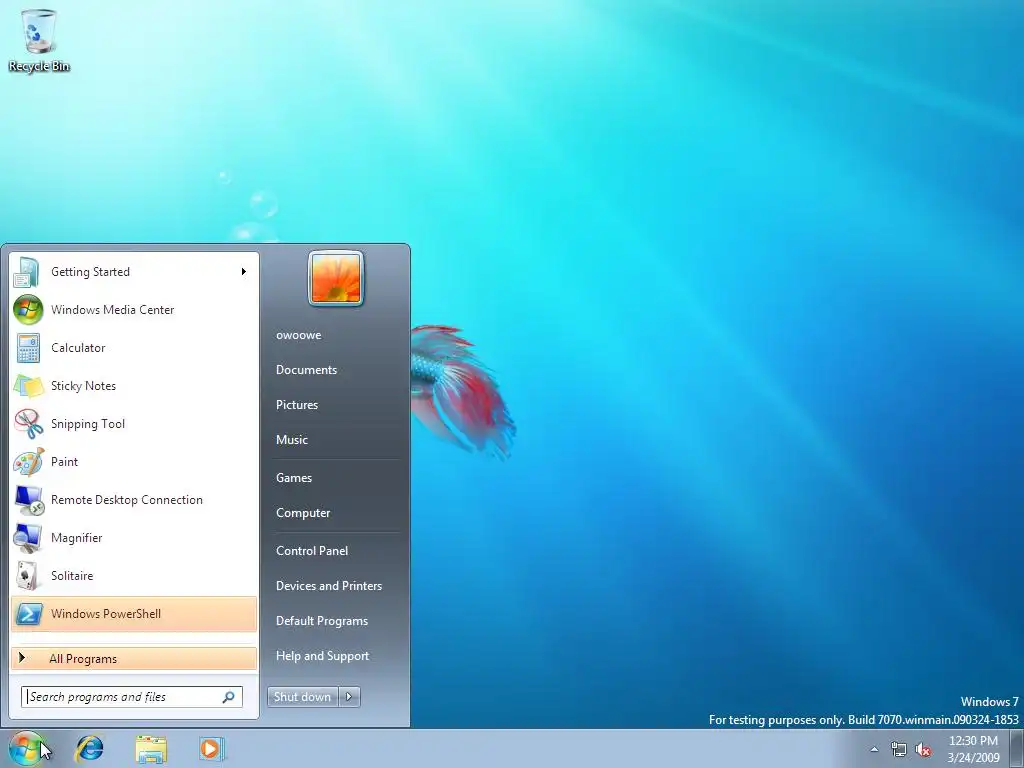Click the Calculator icon in Start menu
This screenshot has height=768, width=1024.
point(28,347)
